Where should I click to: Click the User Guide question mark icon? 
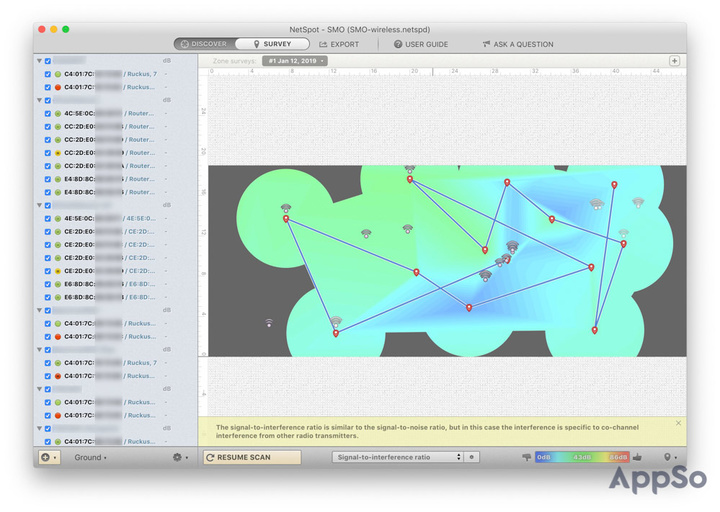(398, 44)
